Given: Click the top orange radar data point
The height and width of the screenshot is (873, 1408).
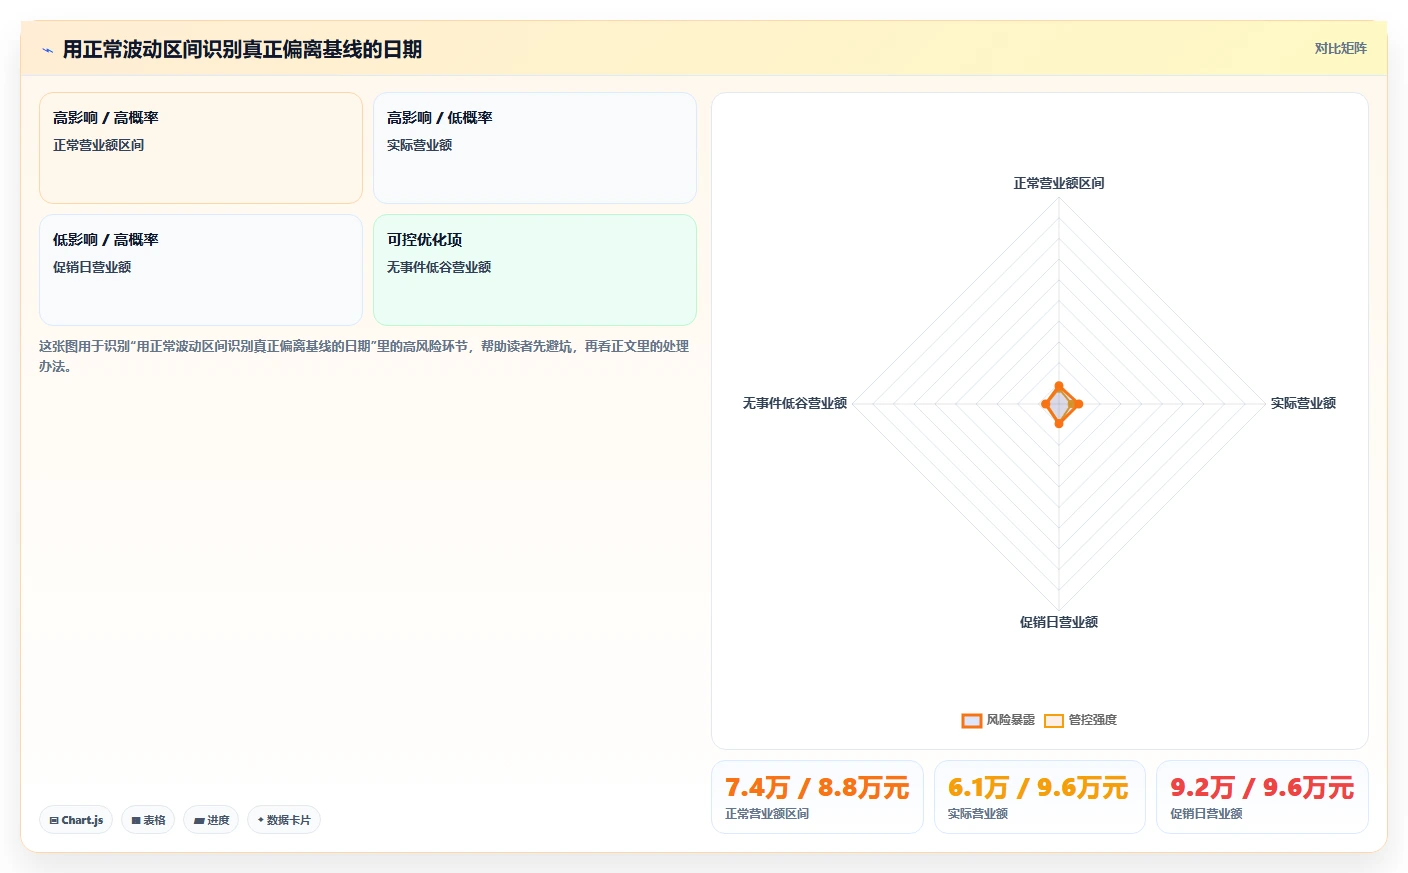Looking at the screenshot, I should pyautogui.click(x=1059, y=386).
